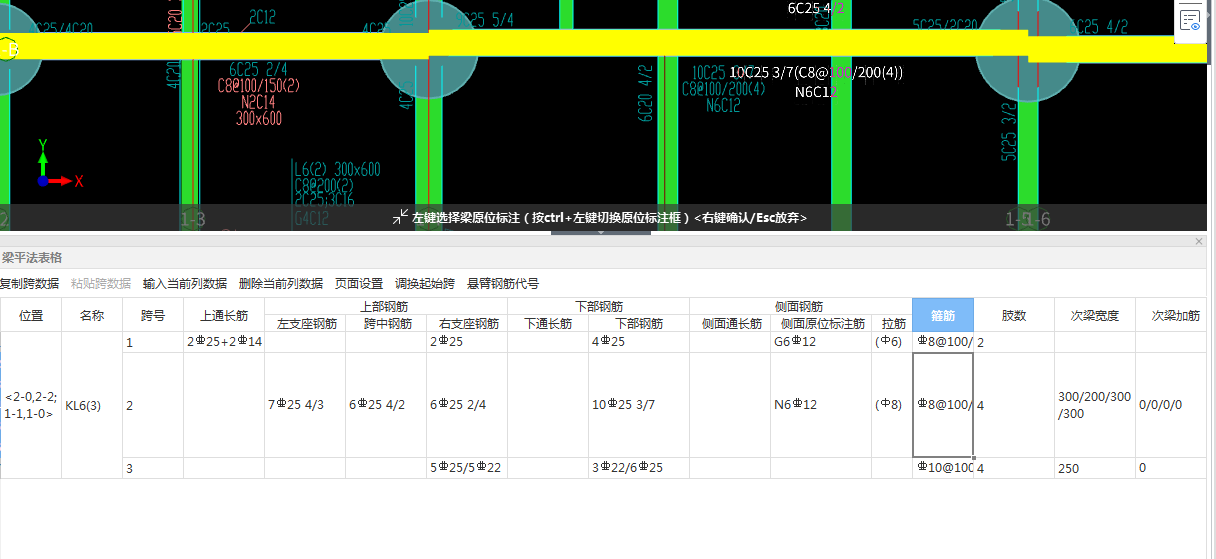The height and width of the screenshot is (559, 1216).
Task: Click the white 10C25 3/7(C8@100/200(4)) annotation
Action: click(x=817, y=72)
